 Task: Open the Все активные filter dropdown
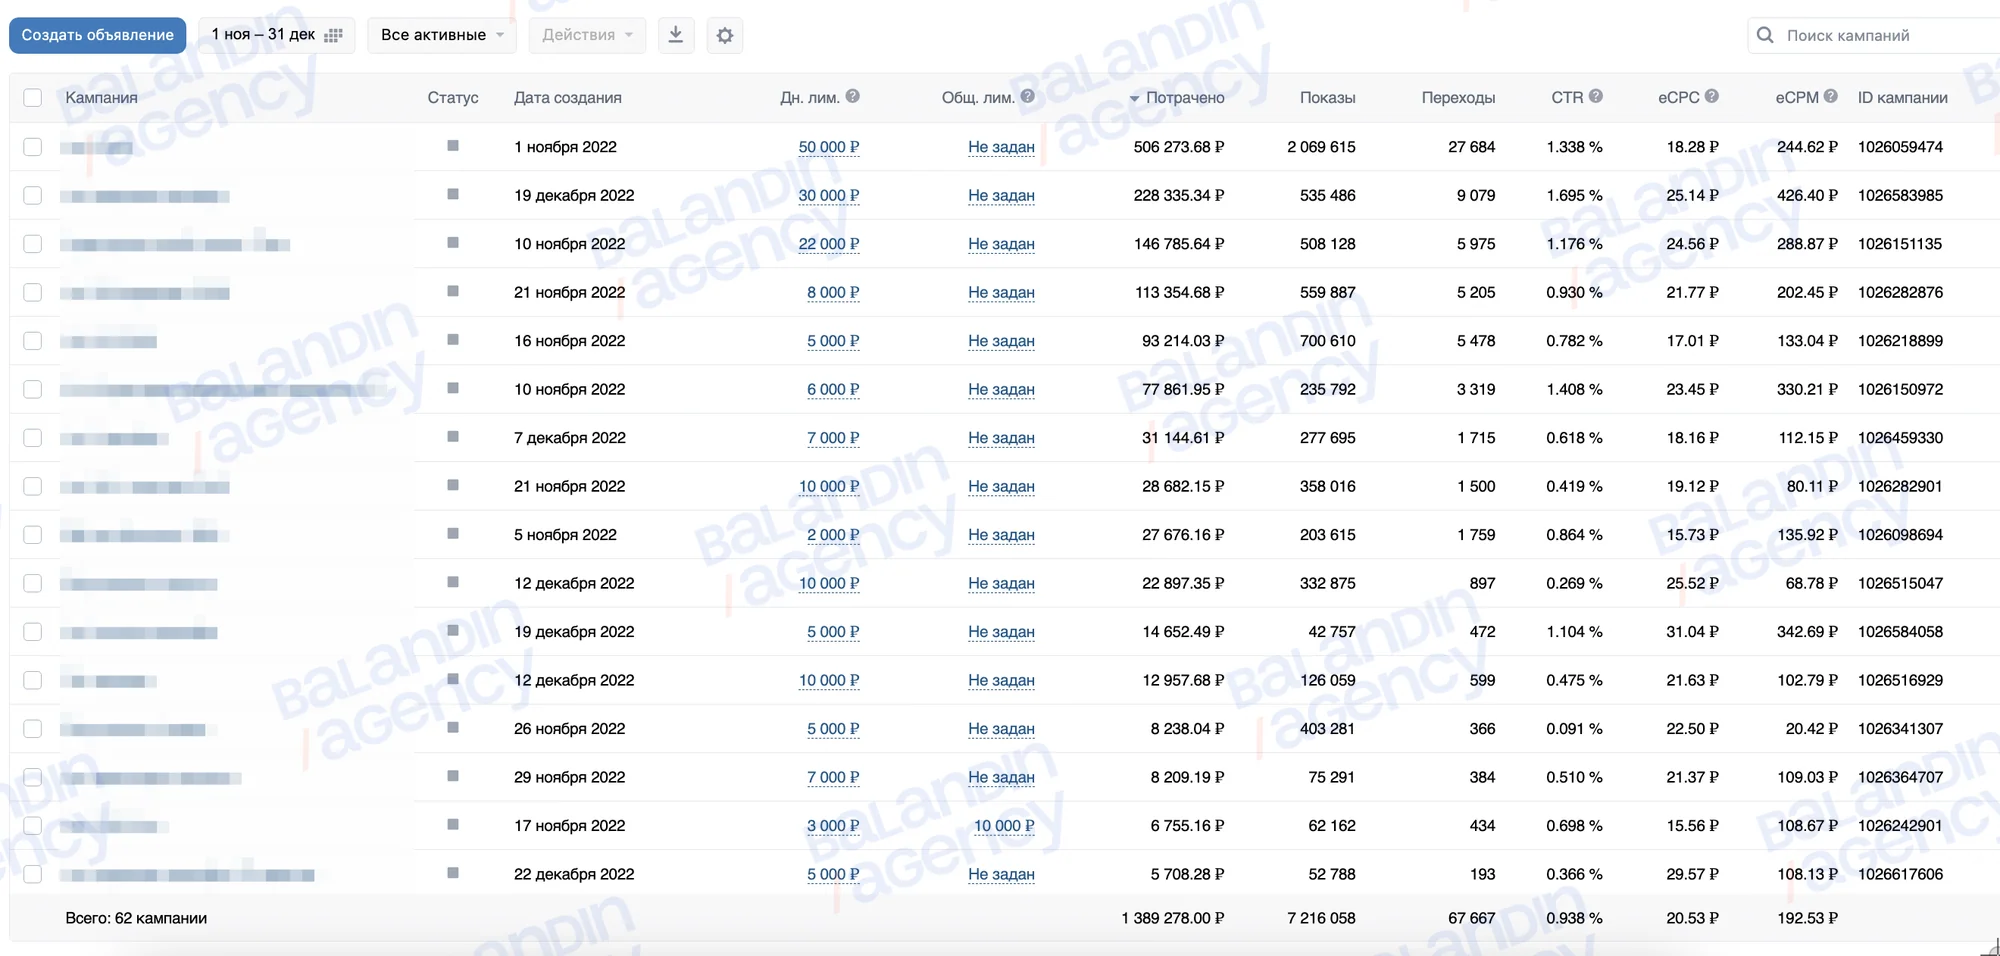442,35
